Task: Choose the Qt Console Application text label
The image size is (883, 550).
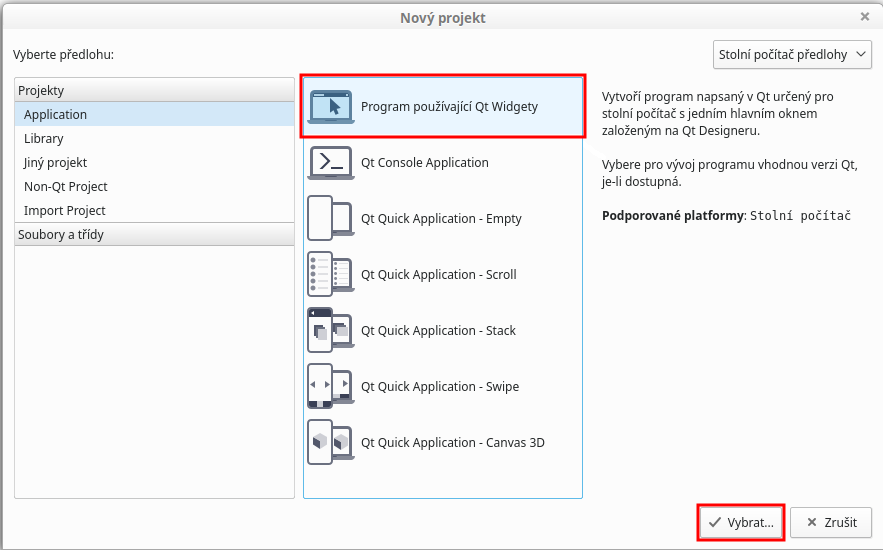Action: pos(425,162)
